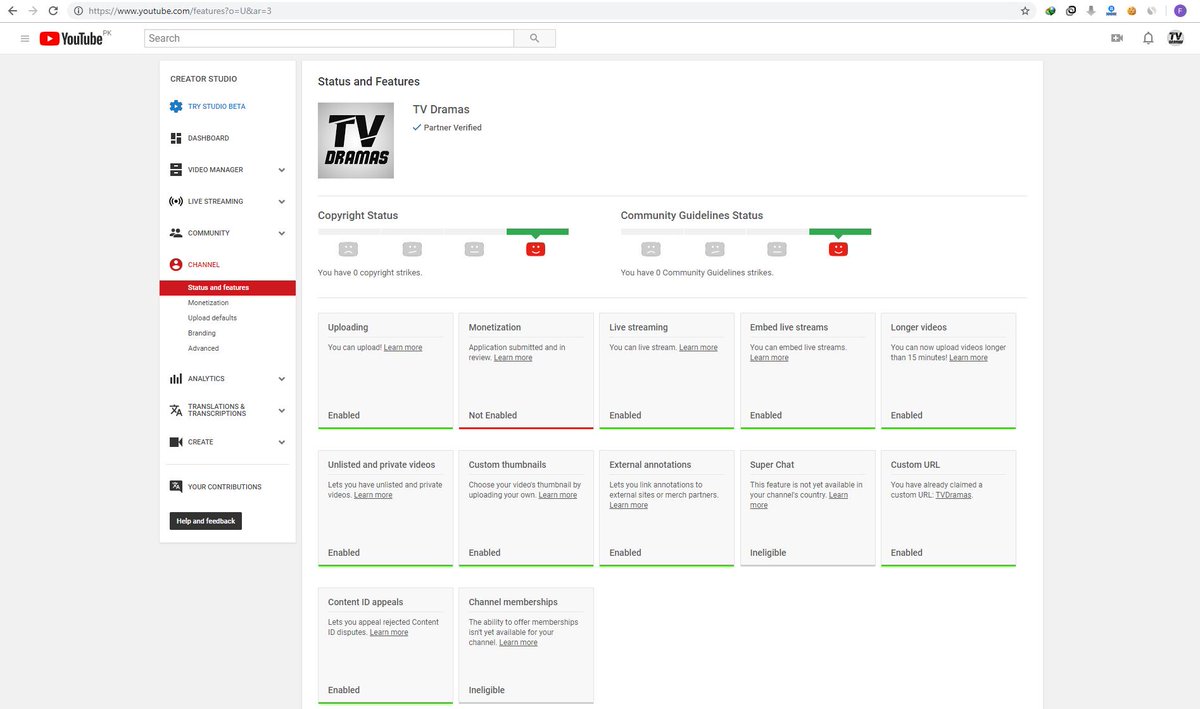Open Learn more in Monetization card
Screen dimensions: 1200x709
513,357
